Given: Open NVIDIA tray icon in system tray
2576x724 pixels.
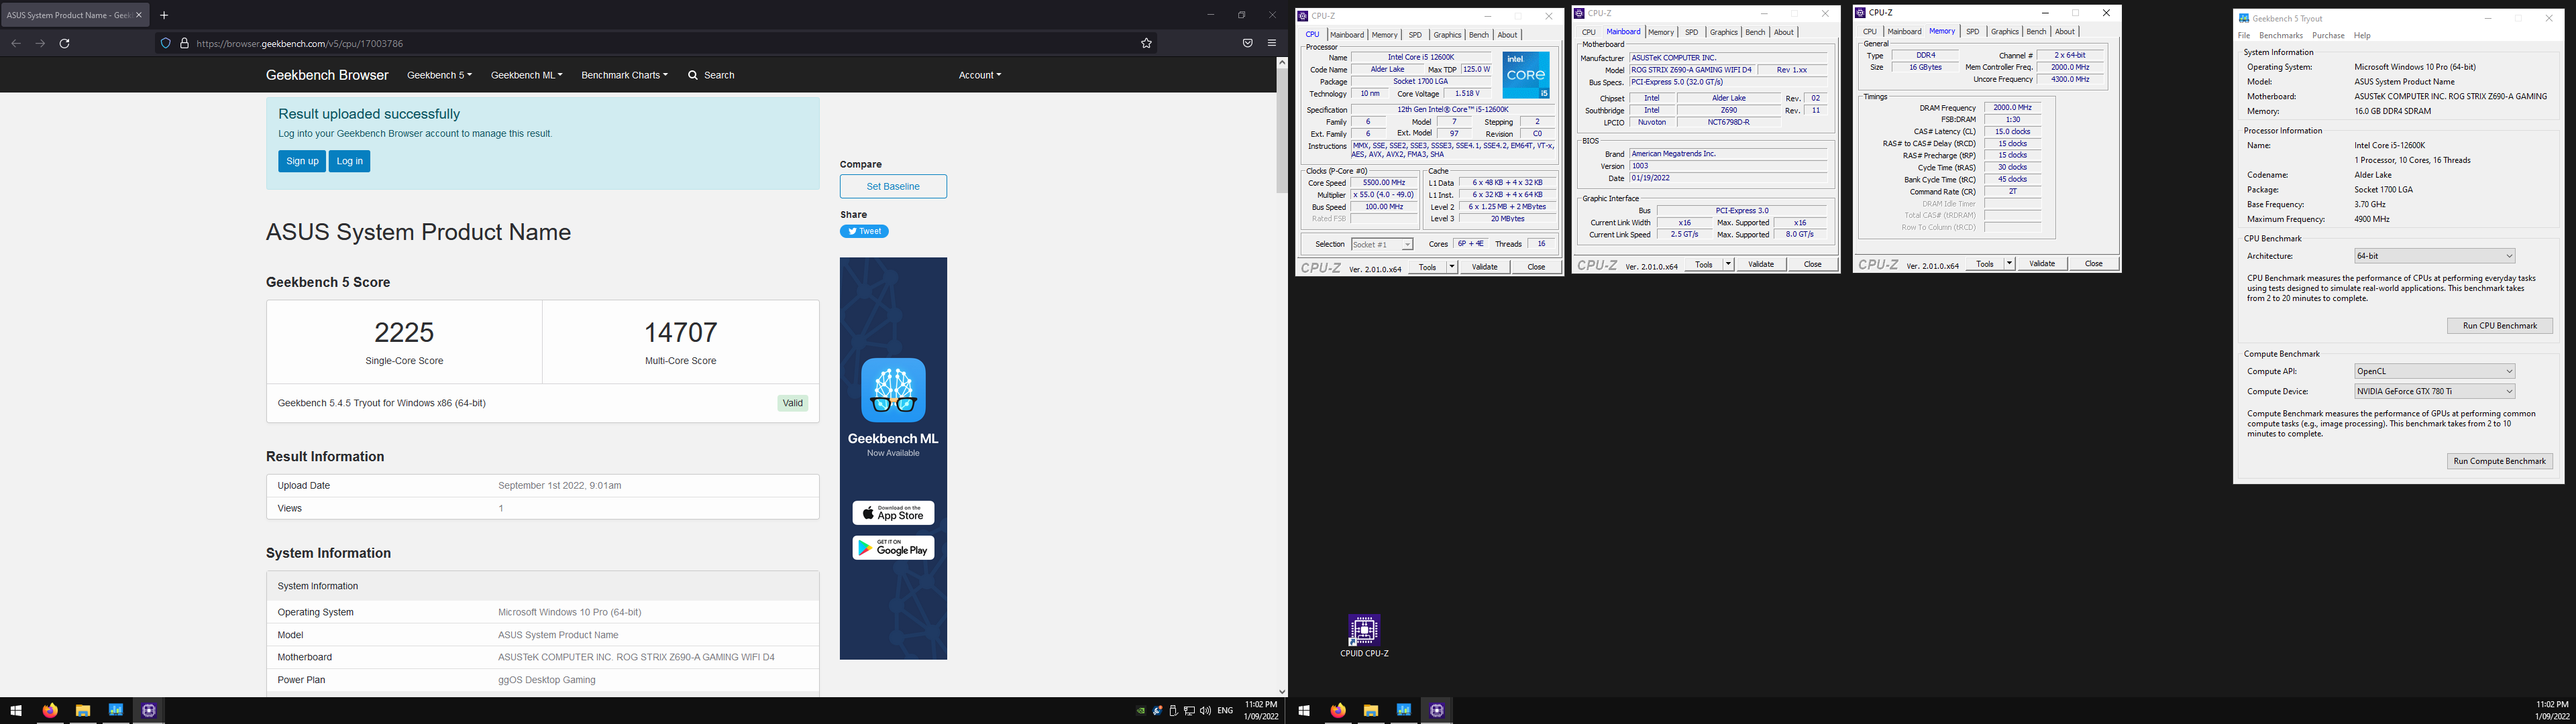Looking at the screenshot, I should pos(1141,711).
